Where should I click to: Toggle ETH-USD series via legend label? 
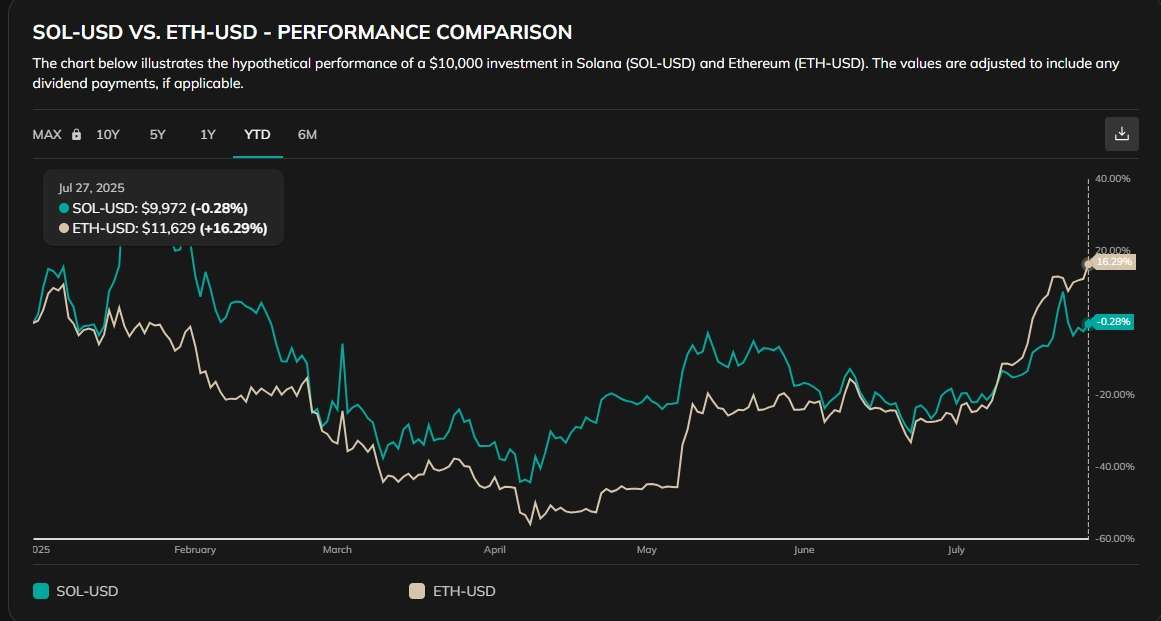pyautogui.click(x=463, y=591)
